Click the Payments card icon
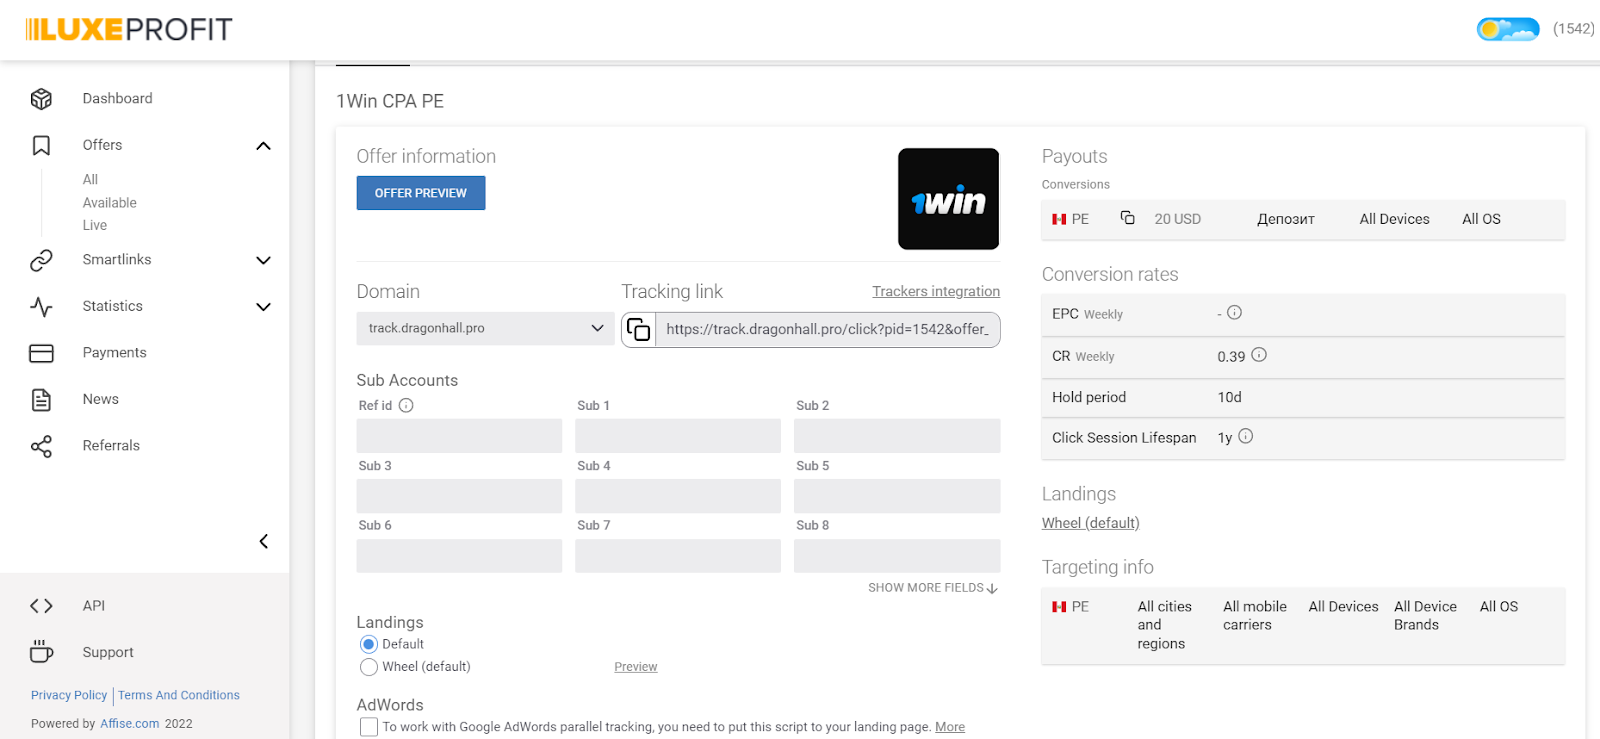This screenshot has width=1600, height=739. [41, 353]
